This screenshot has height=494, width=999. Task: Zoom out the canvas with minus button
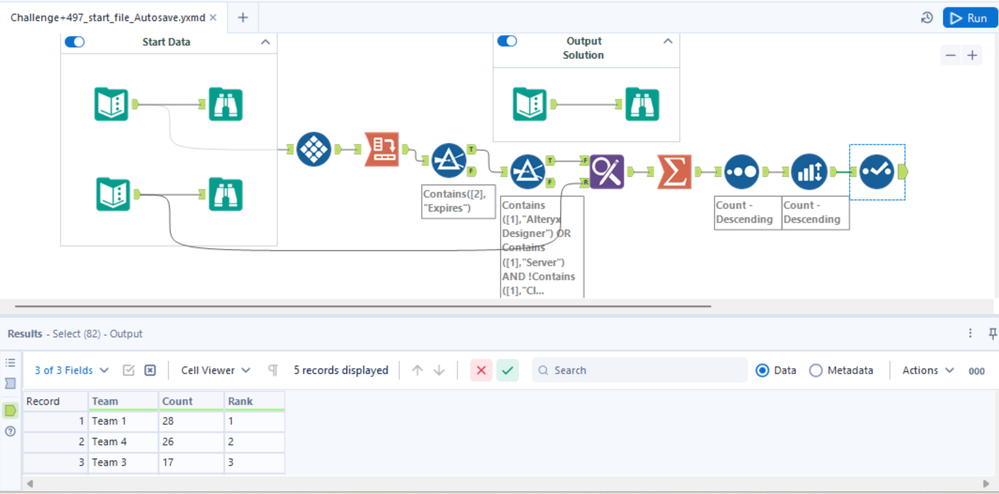point(951,55)
